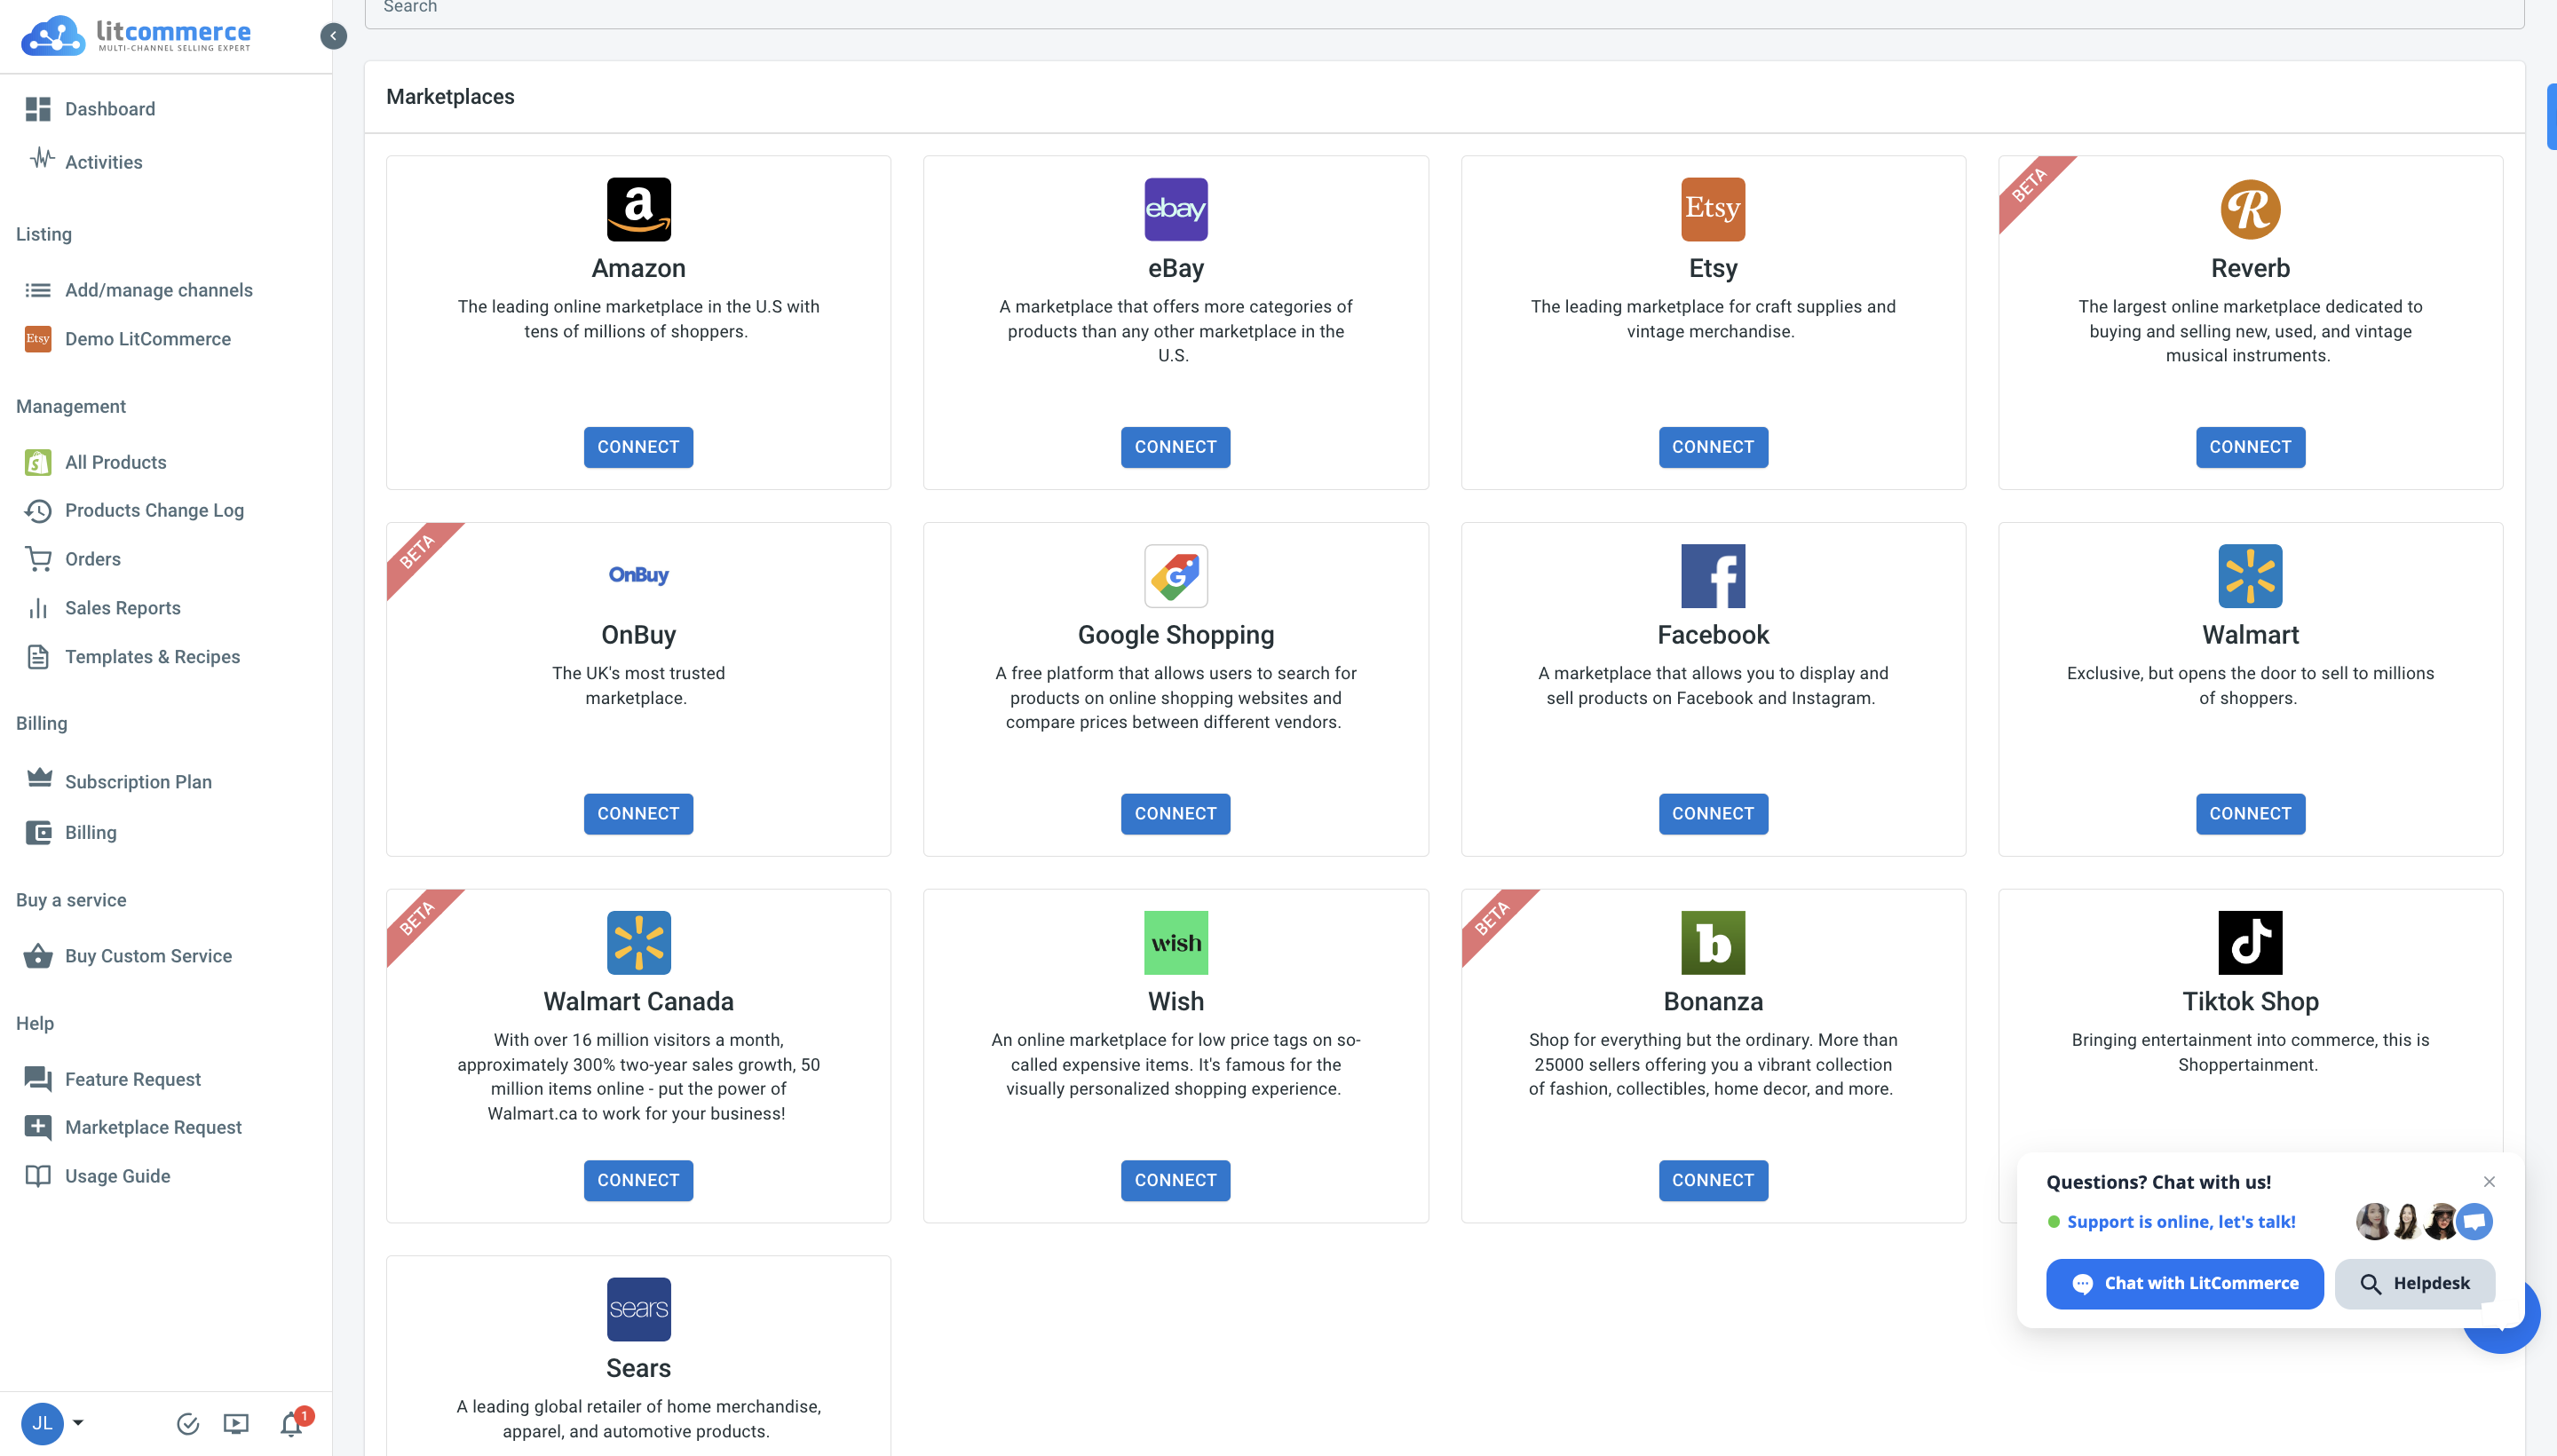The width and height of the screenshot is (2557, 1456).
Task: Click the Etsy icon beside Demo LitCommerce
Action: [38, 339]
